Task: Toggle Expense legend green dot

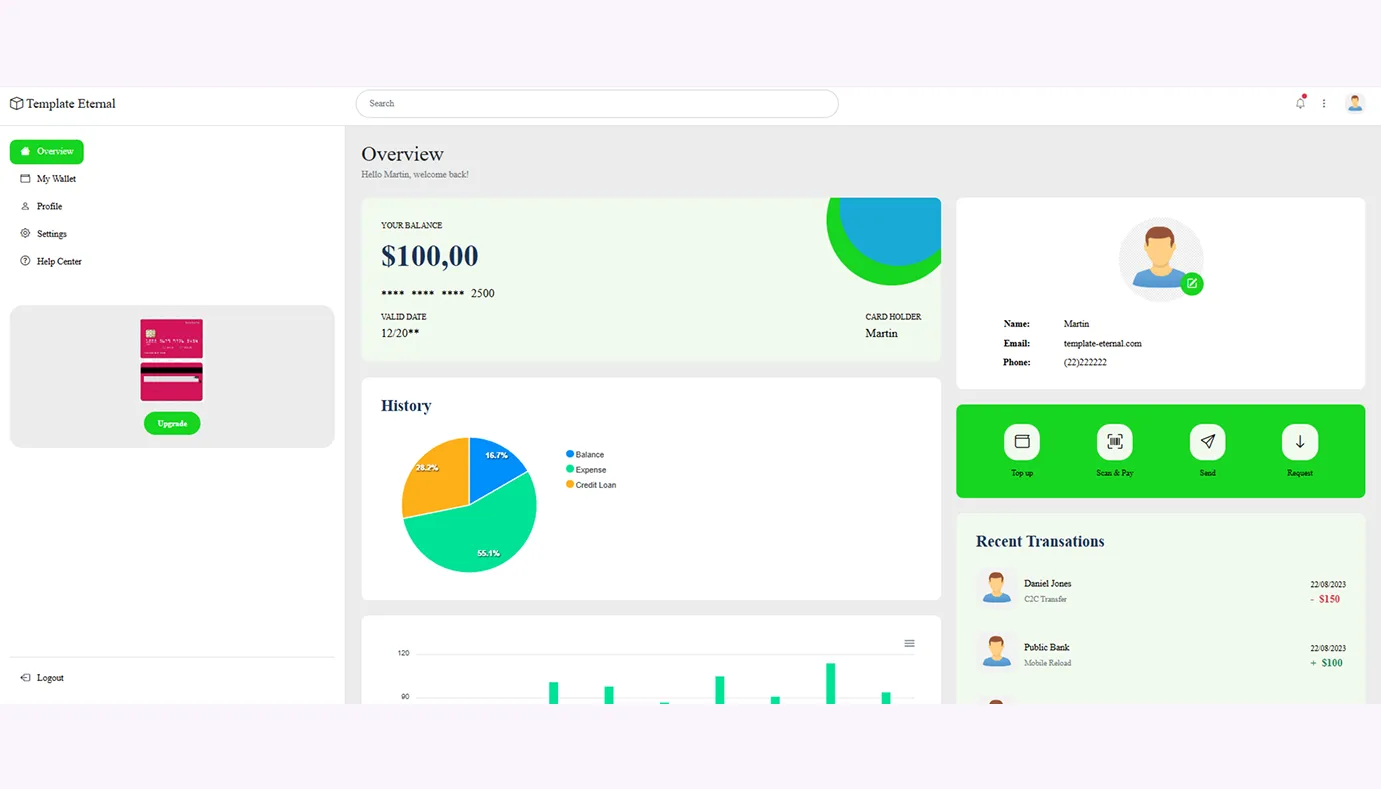Action: 570,469
